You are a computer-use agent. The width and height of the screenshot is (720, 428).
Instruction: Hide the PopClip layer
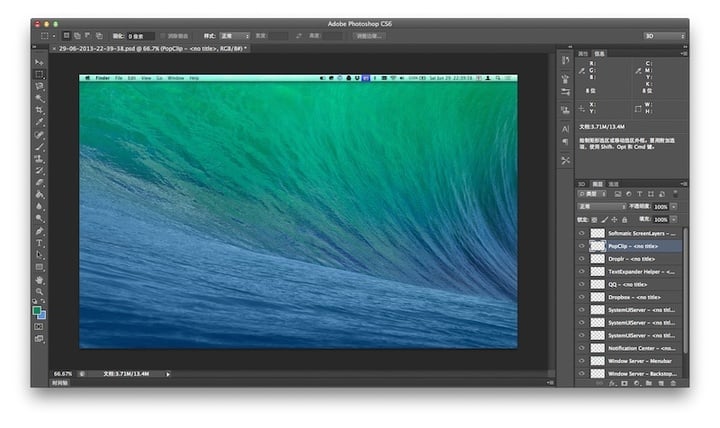click(582, 245)
